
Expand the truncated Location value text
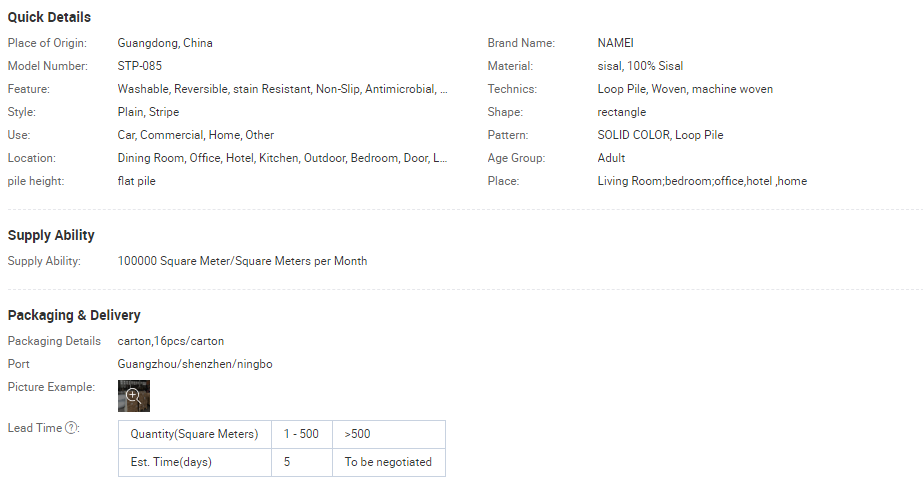pos(282,158)
